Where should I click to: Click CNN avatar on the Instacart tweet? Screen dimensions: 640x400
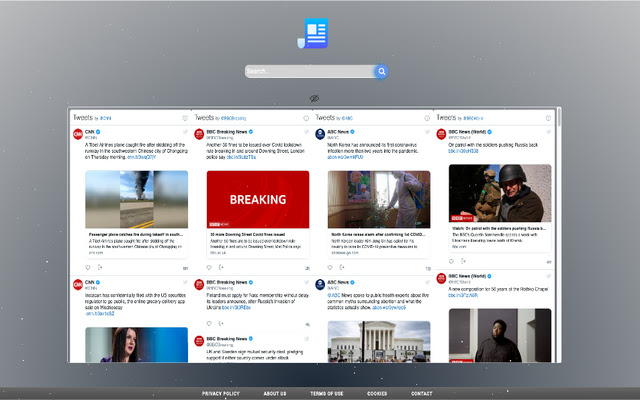78,284
